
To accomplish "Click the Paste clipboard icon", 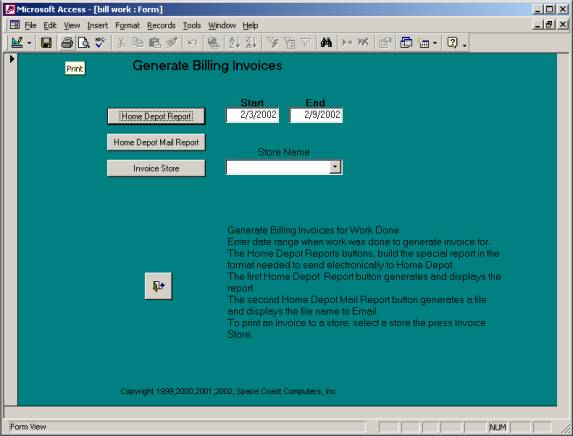I will (x=155, y=43).
